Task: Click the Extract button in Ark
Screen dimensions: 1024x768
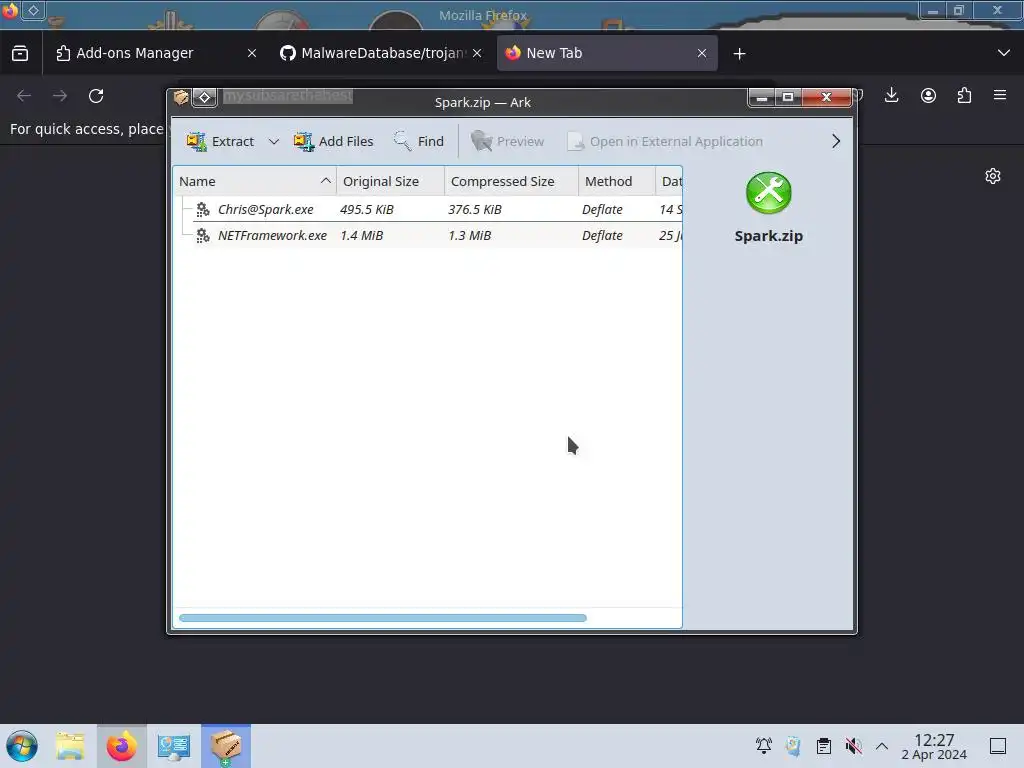Action: tap(221, 141)
